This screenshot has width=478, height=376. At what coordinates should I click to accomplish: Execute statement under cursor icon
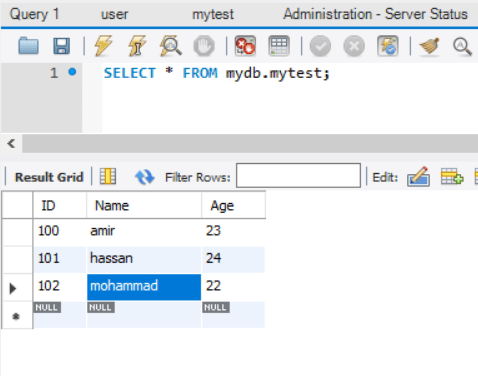click(137, 46)
